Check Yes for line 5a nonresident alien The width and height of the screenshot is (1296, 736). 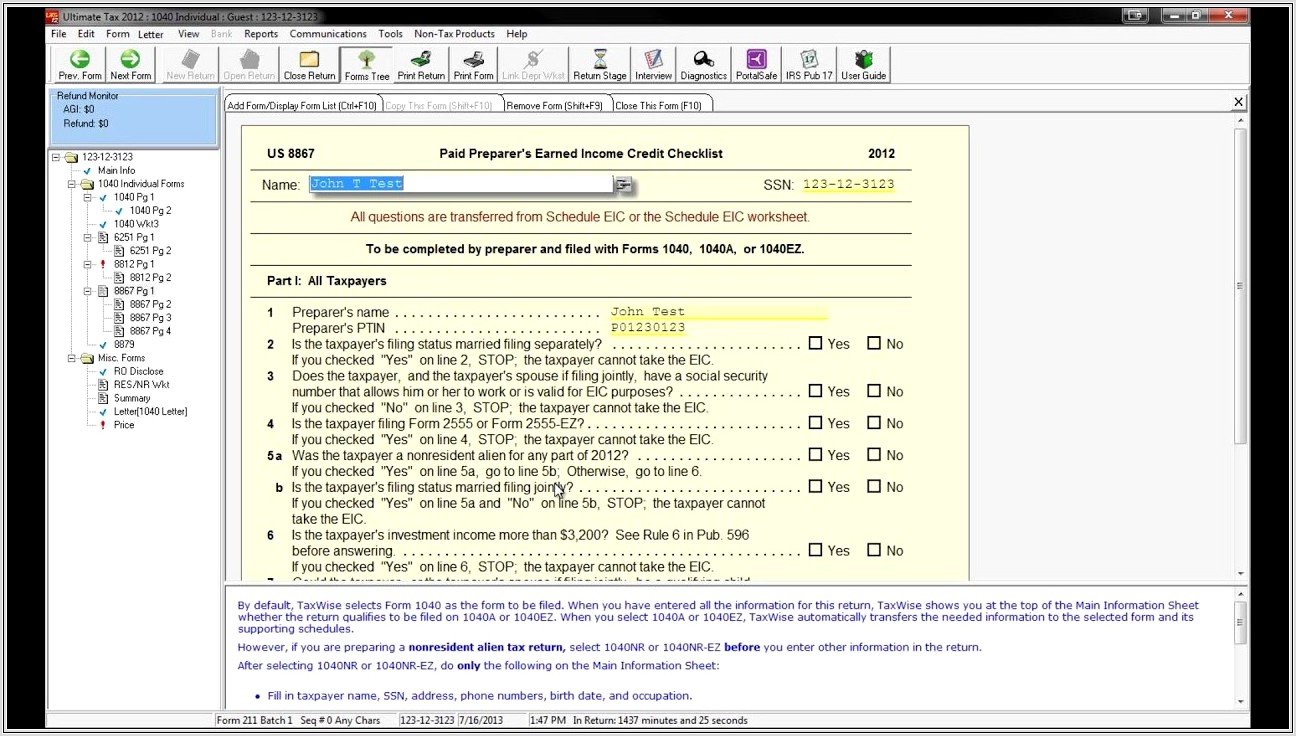(x=815, y=454)
